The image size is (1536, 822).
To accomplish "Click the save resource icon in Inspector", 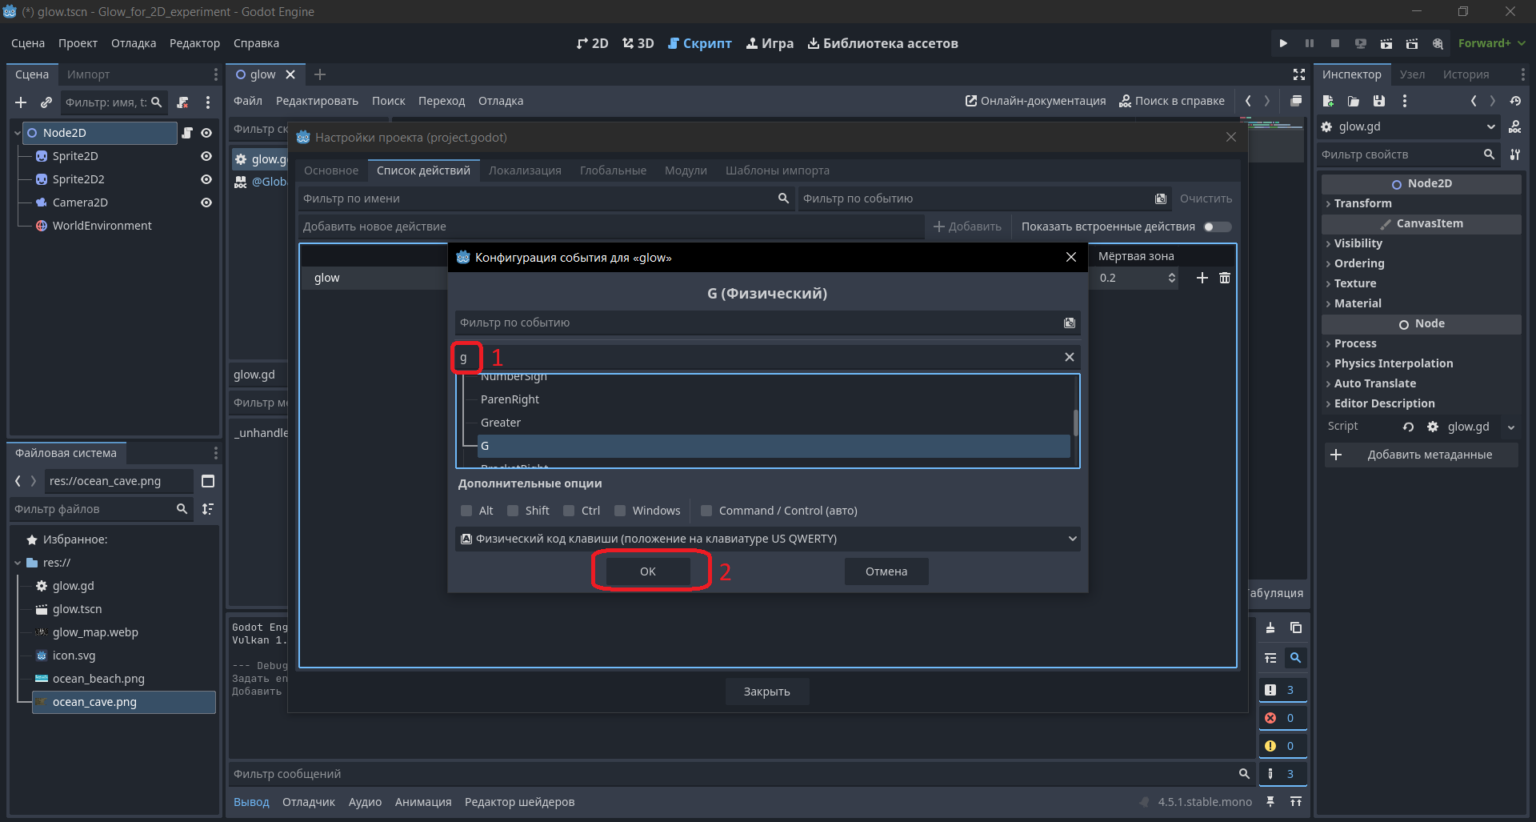I will 1379,101.
